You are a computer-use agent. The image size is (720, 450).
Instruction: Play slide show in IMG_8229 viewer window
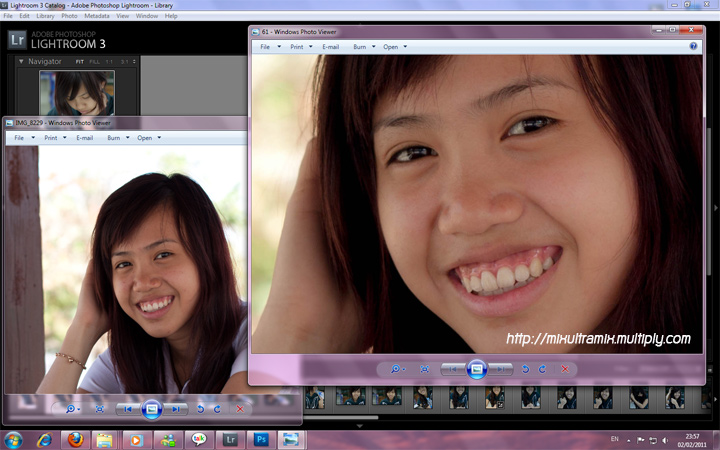152,409
